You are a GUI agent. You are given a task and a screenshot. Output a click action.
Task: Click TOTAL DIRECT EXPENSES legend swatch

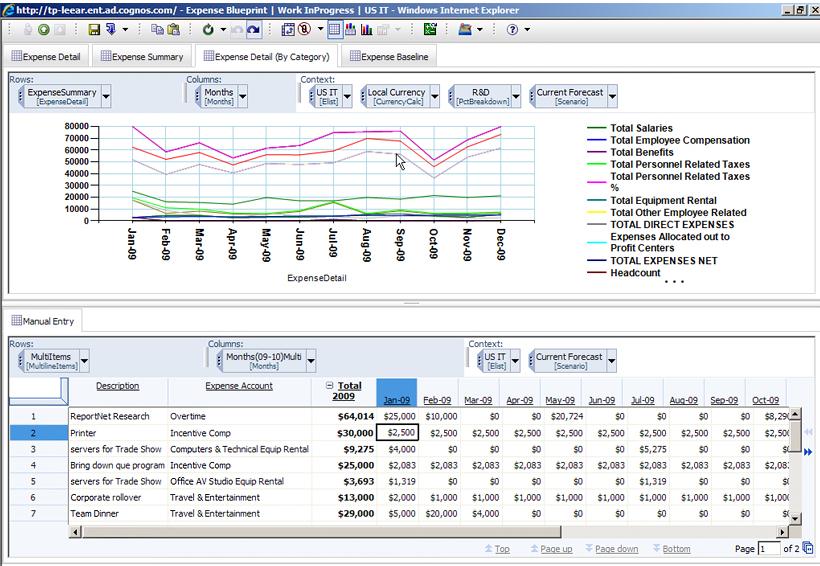(x=596, y=224)
